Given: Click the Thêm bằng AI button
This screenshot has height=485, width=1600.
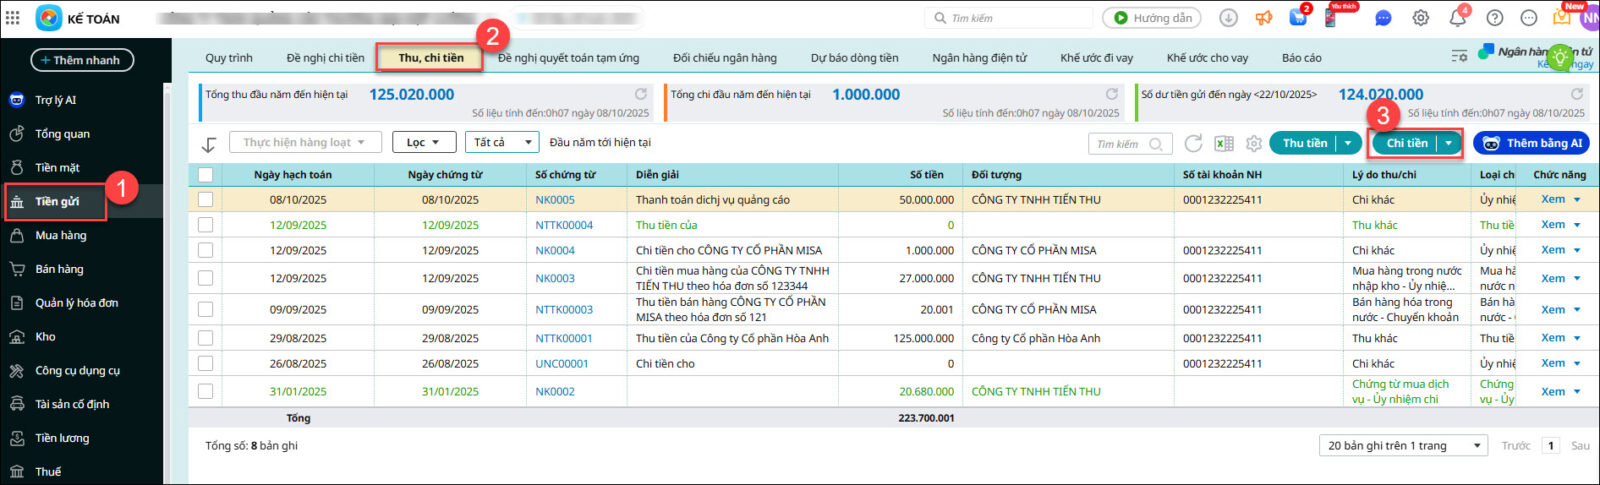Looking at the screenshot, I should click(1531, 144).
